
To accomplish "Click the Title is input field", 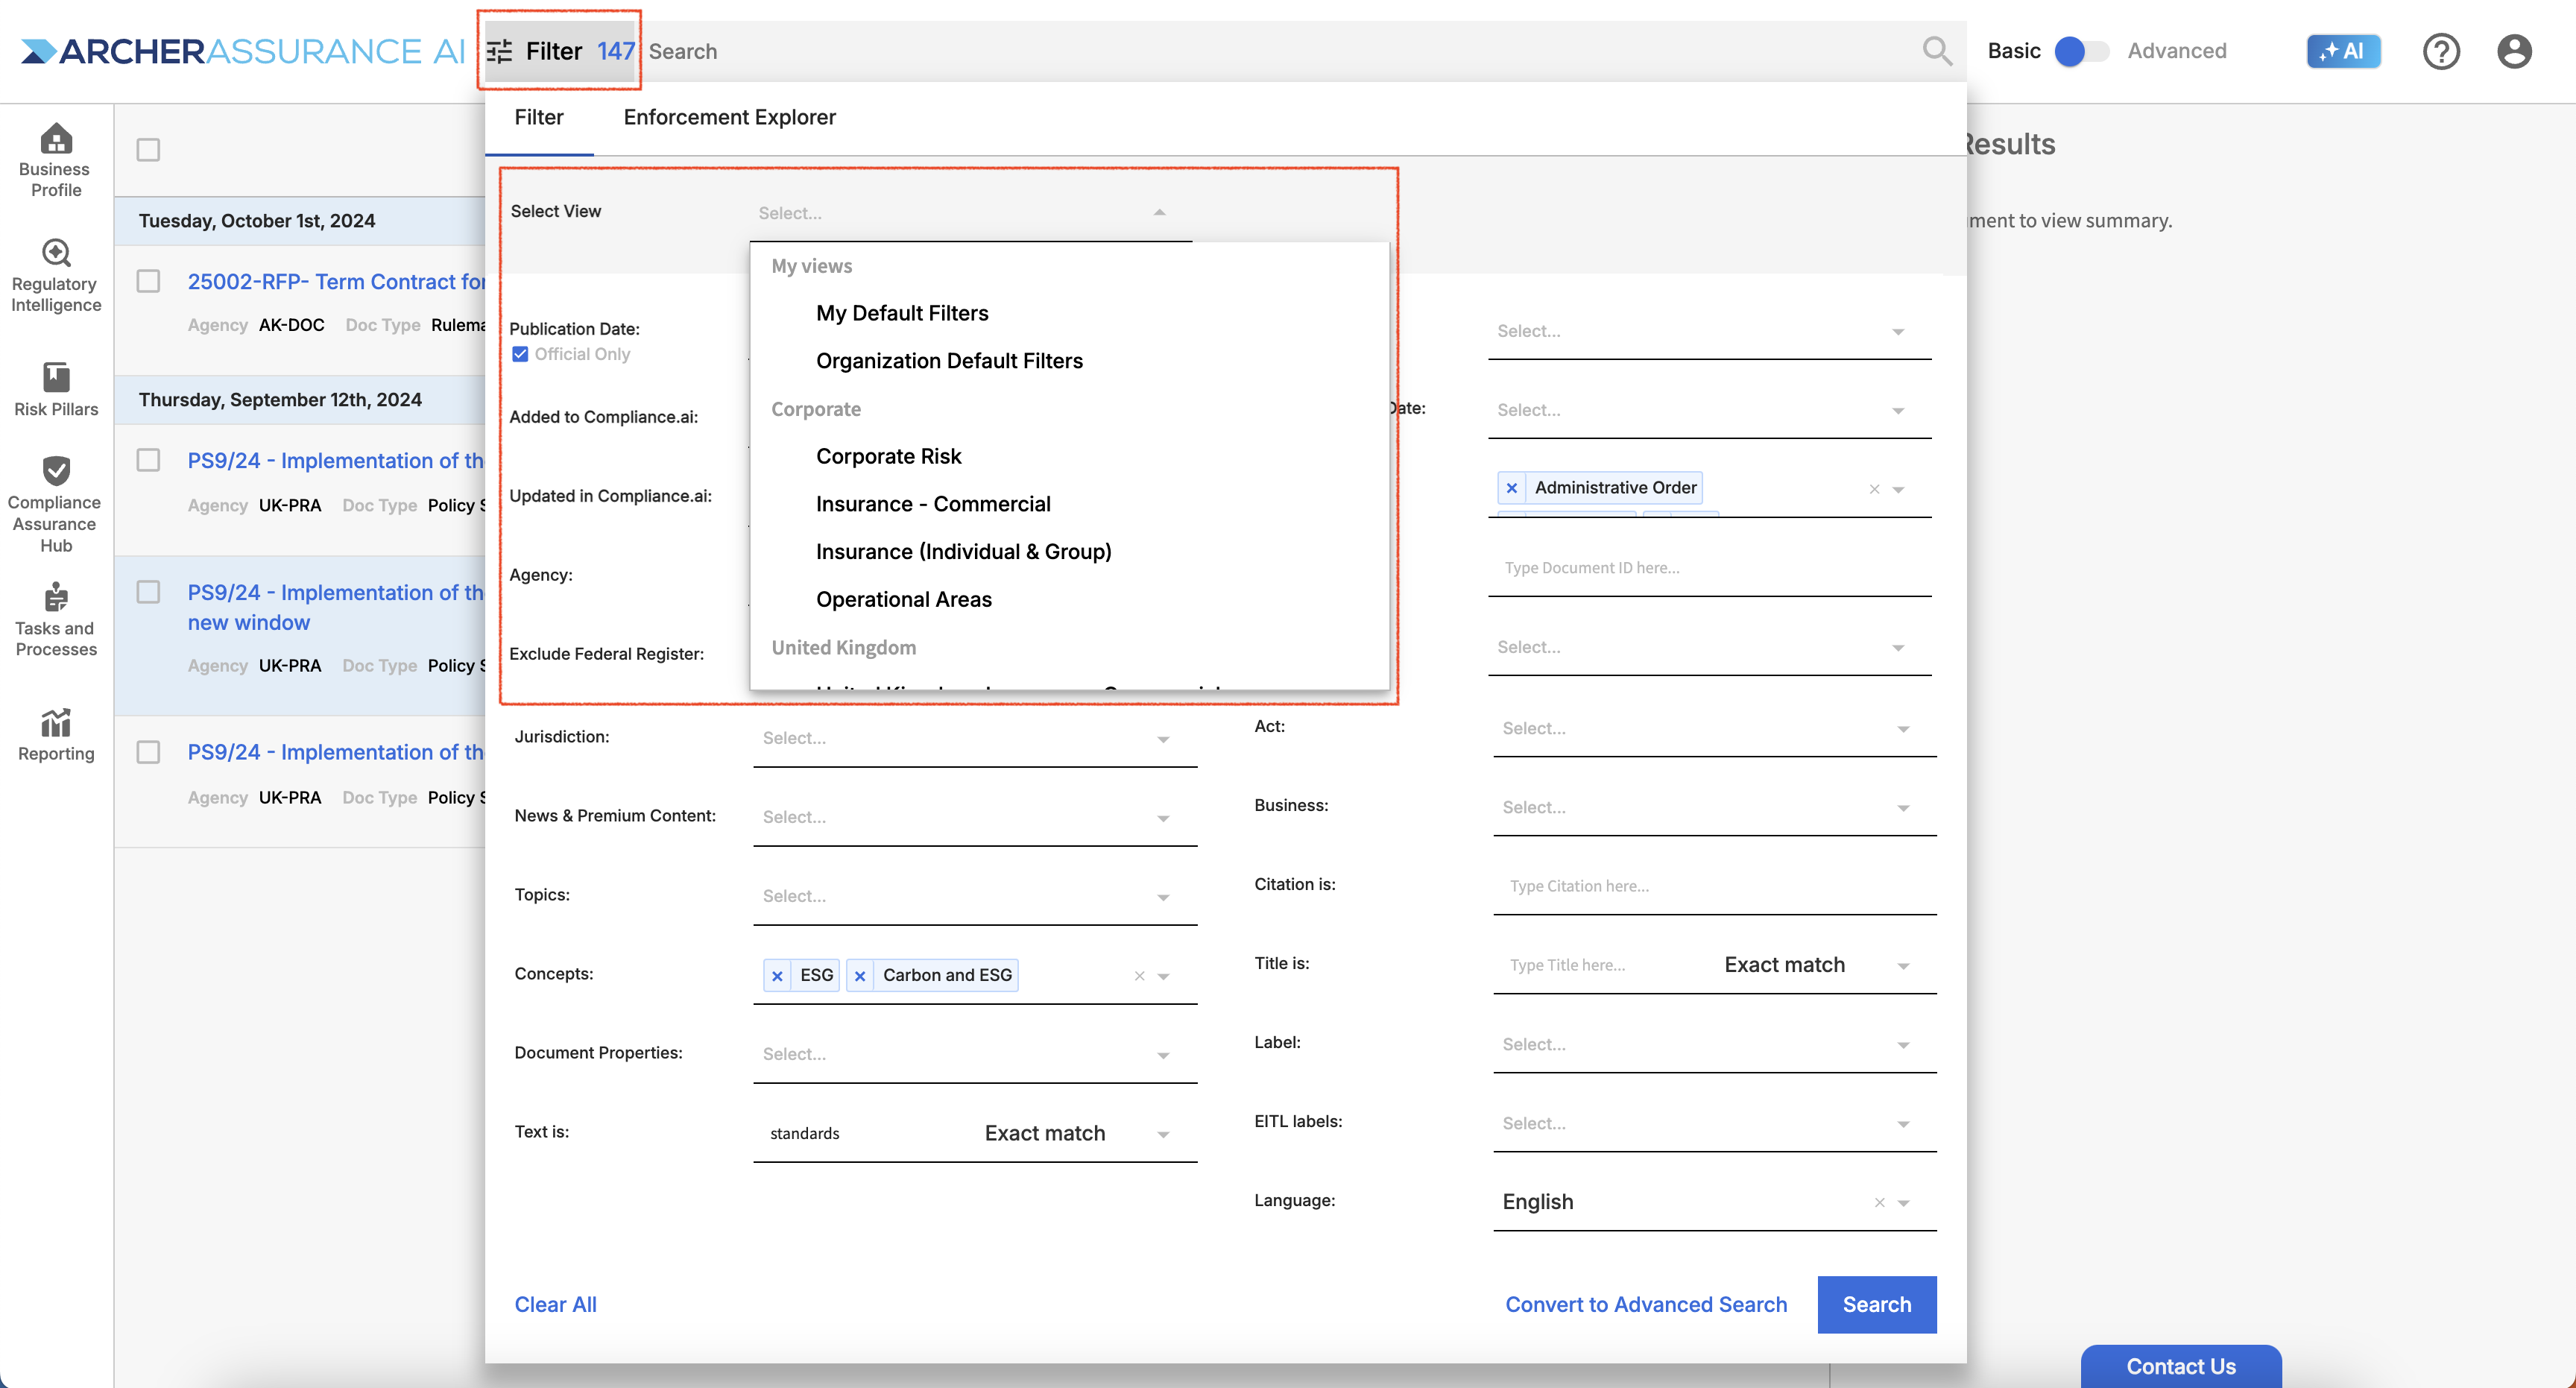I will [1605, 966].
